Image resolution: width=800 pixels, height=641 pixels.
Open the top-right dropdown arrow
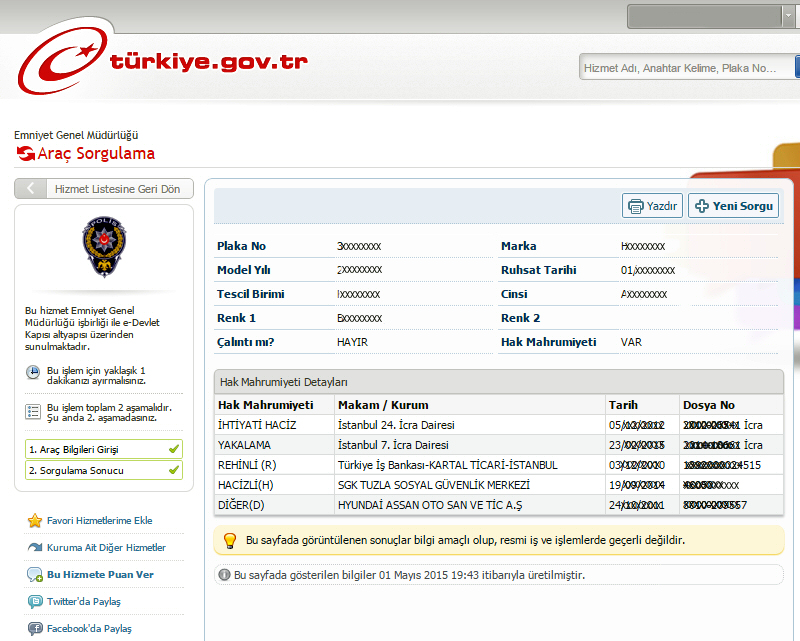[788, 16]
